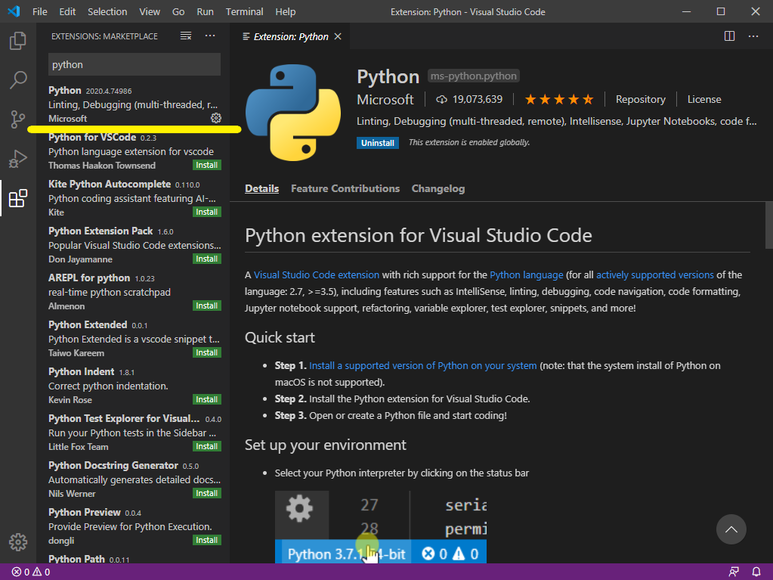The width and height of the screenshot is (773, 580).
Task: Click the Microsoft publisher name
Action: pyautogui.click(x=385, y=100)
